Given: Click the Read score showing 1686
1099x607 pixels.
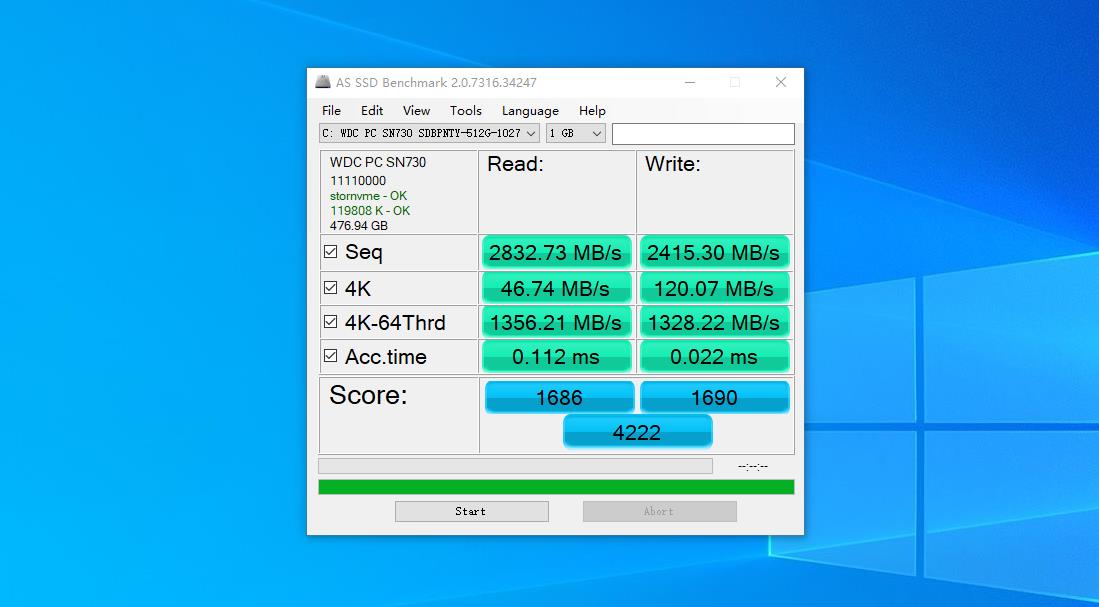Looking at the screenshot, I should click(x=558, y=397).
